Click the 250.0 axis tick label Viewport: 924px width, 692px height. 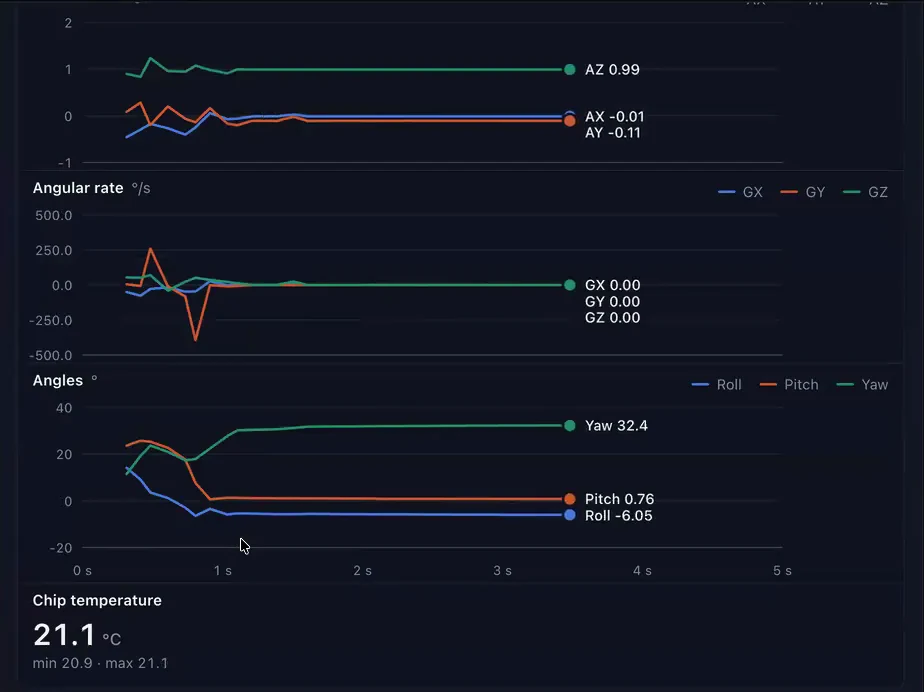[54, 251]
